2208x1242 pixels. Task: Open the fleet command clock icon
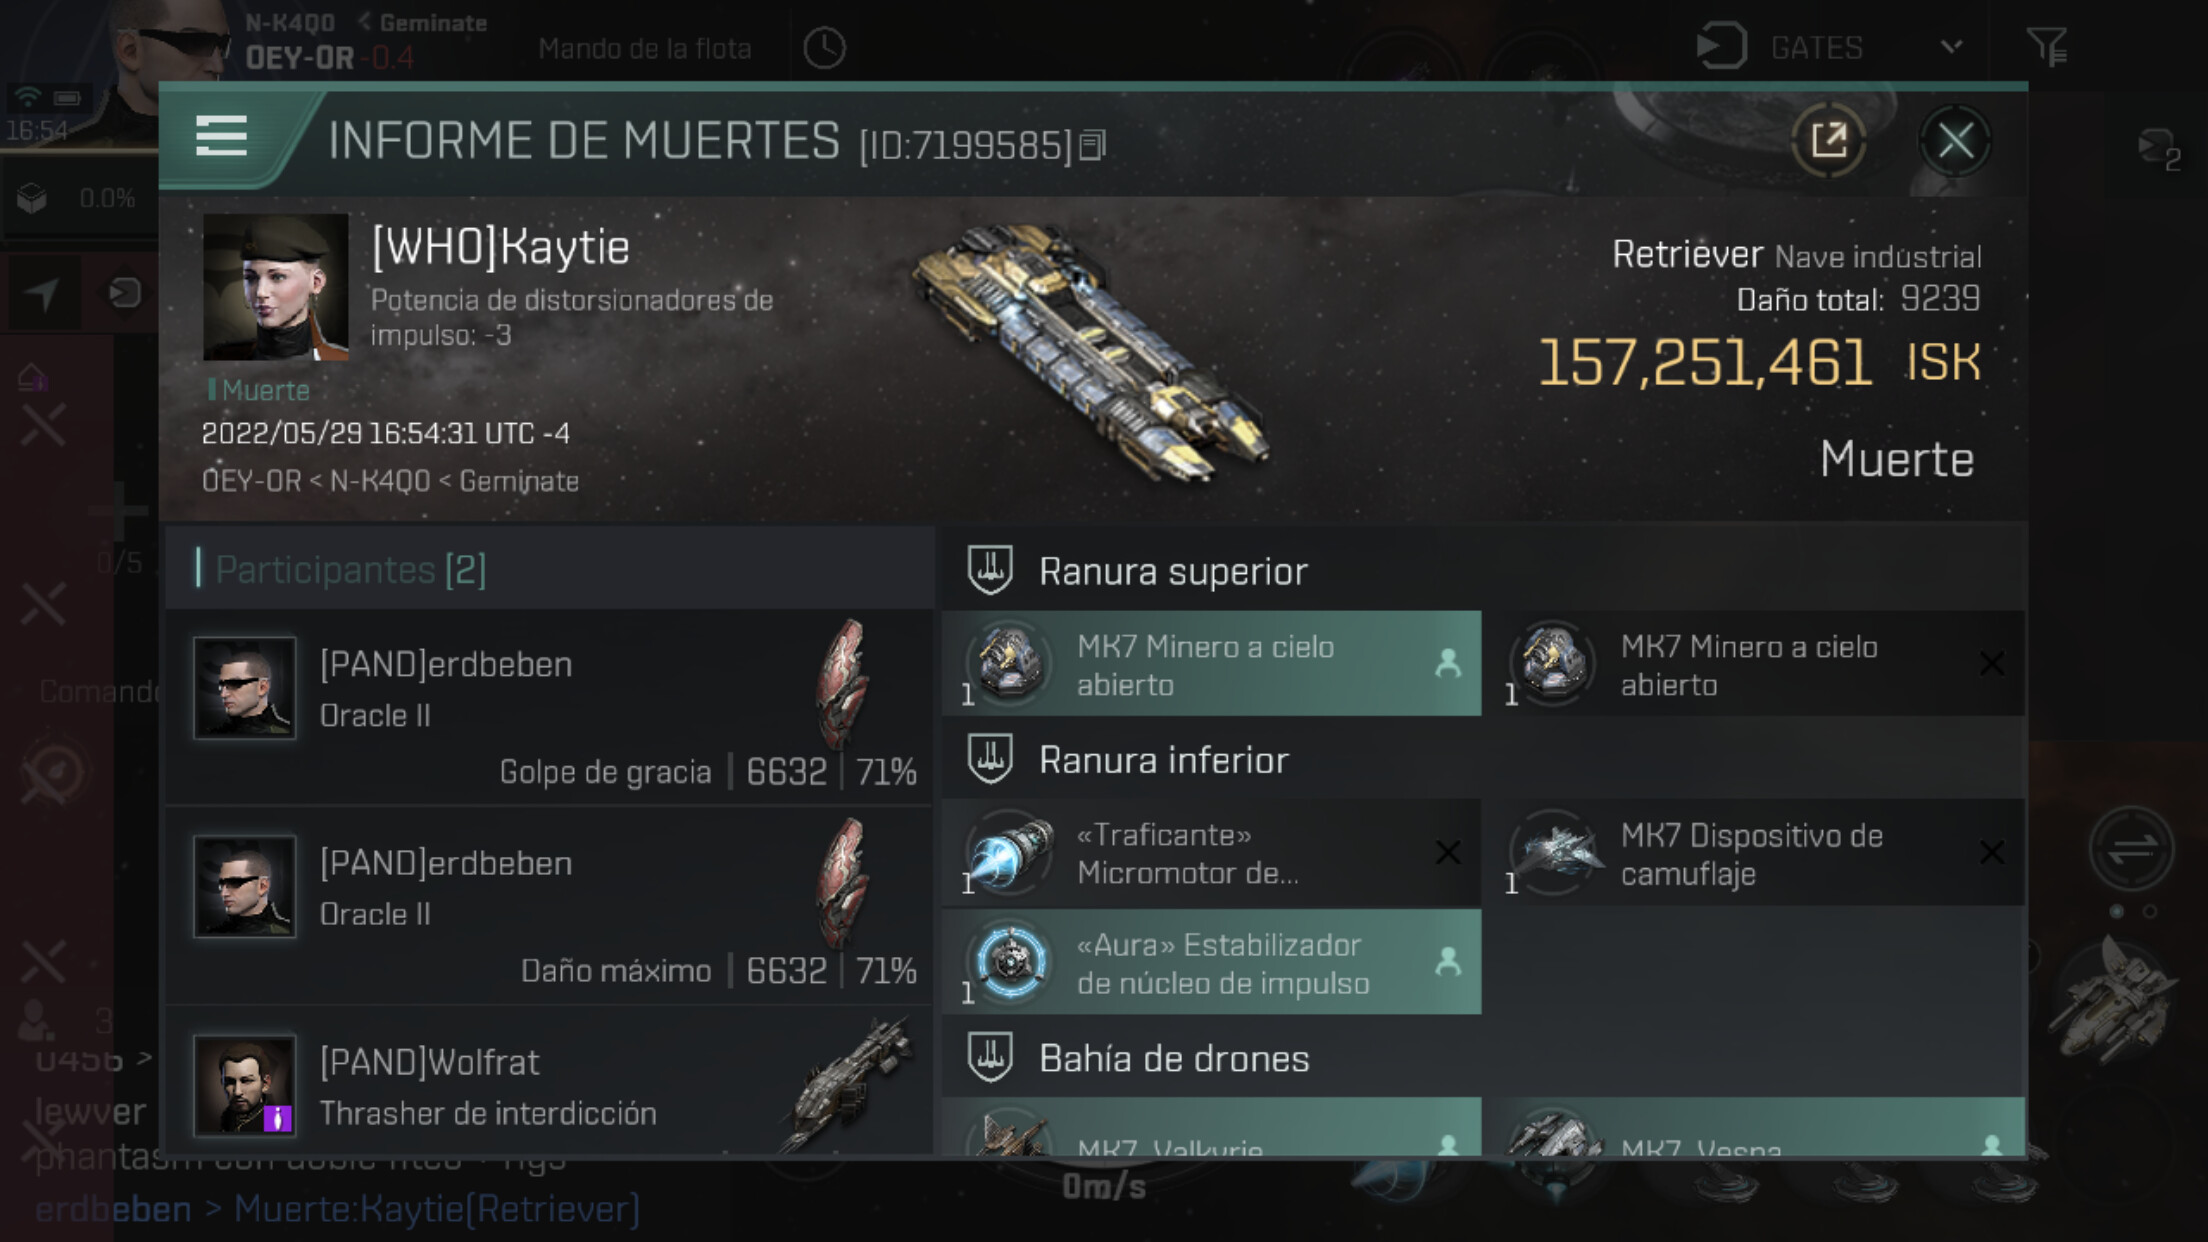824,48
